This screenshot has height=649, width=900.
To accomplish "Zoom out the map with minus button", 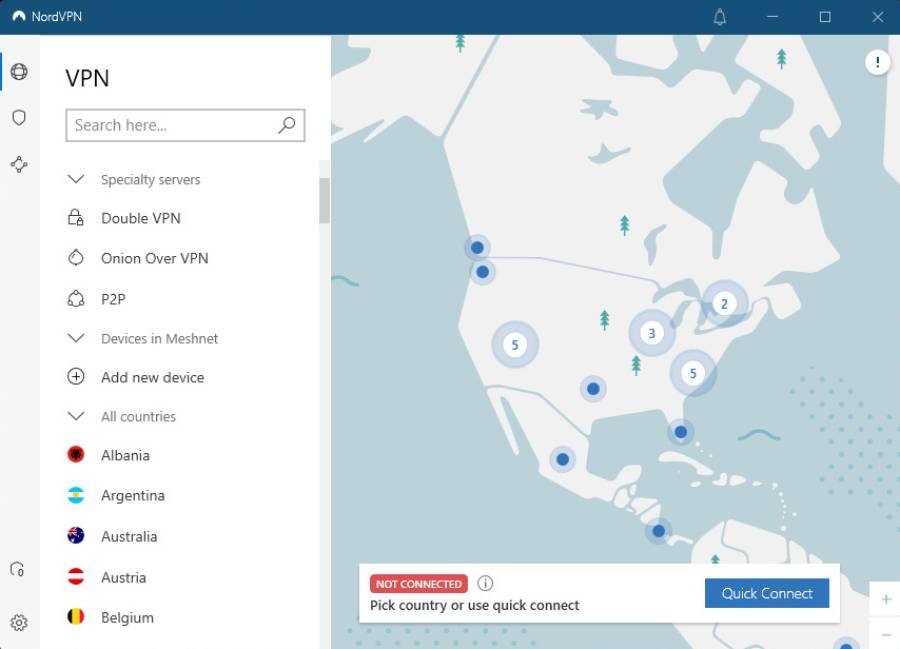I will (886, 634).
